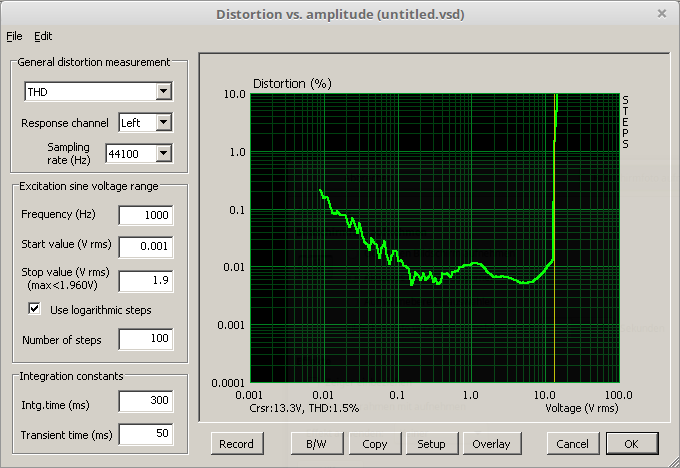Open the Response channel dropdown
The width and height of the screenshot is (680, 468).
coord(163,123)
